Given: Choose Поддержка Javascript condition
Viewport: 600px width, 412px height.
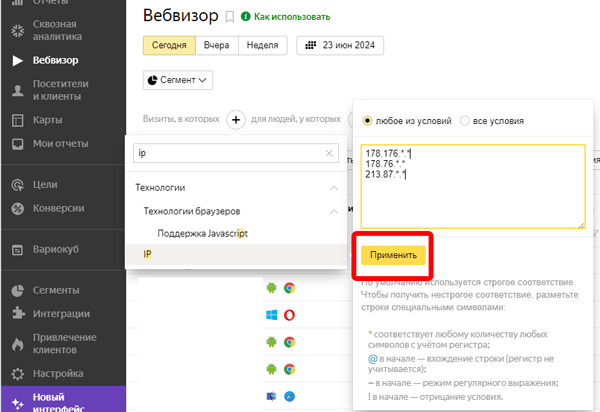Looking at the screenshot, I should tap(202, 233).
